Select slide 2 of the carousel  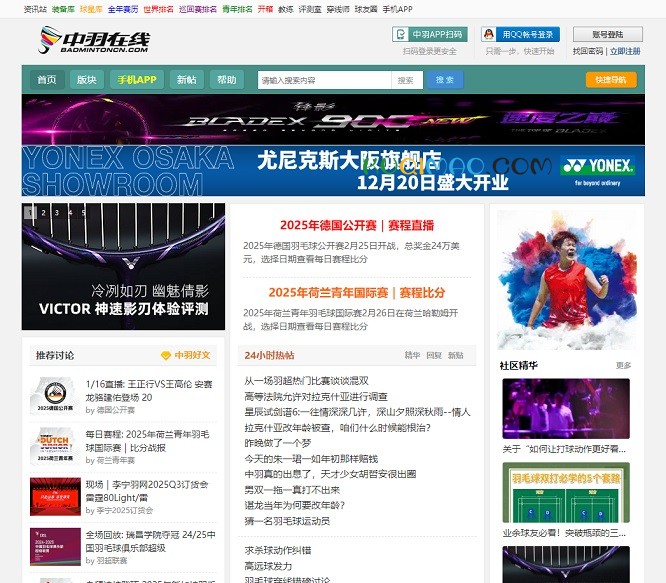click(43, 212)
